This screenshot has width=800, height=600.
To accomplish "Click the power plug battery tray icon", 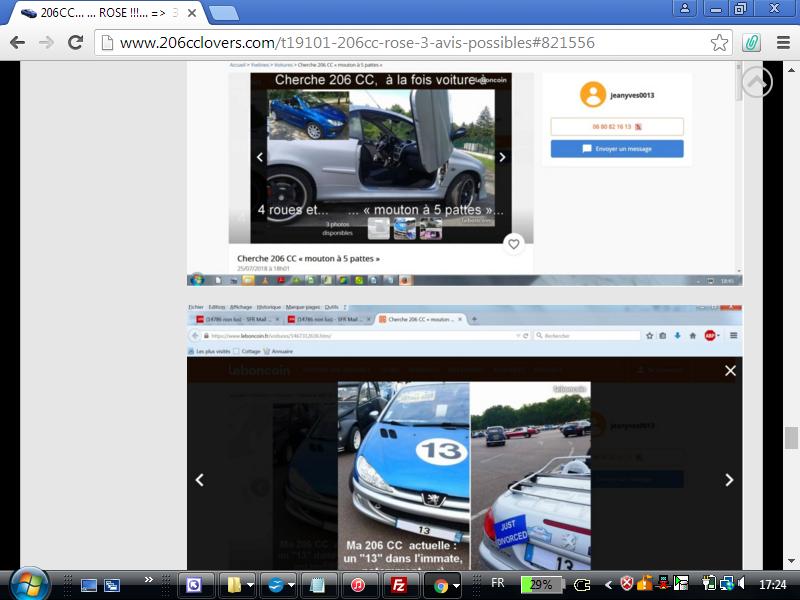I will click(709, 583).
